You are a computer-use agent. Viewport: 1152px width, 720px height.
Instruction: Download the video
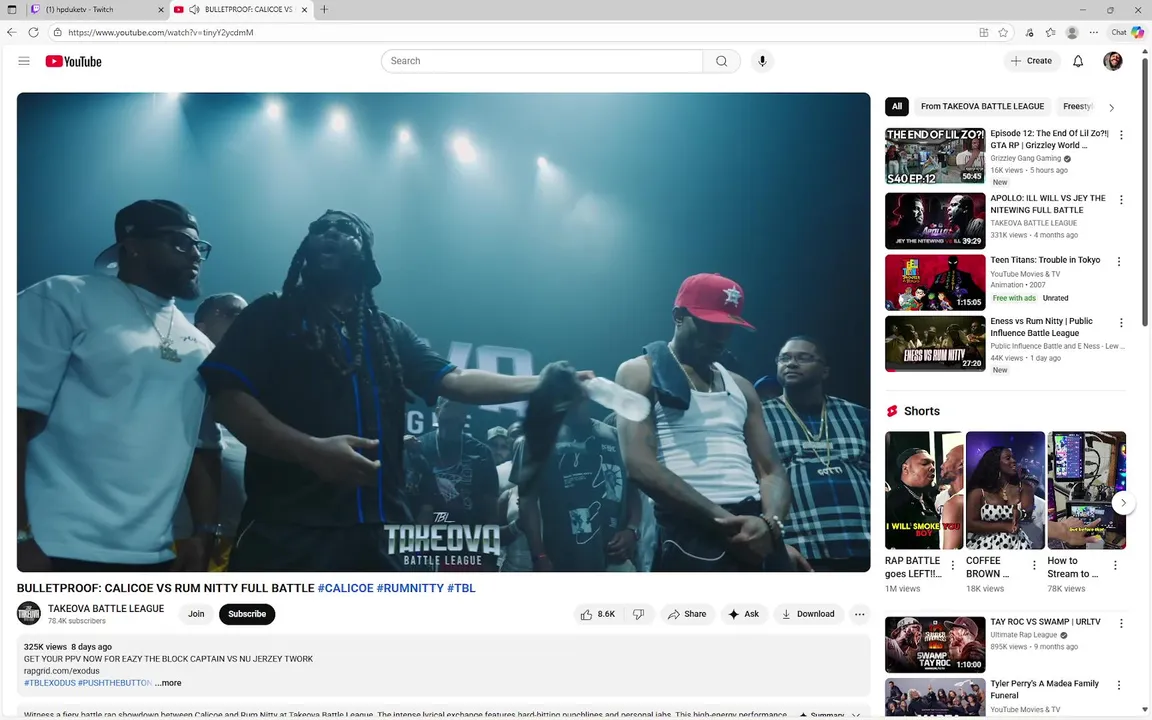(807, 614)
